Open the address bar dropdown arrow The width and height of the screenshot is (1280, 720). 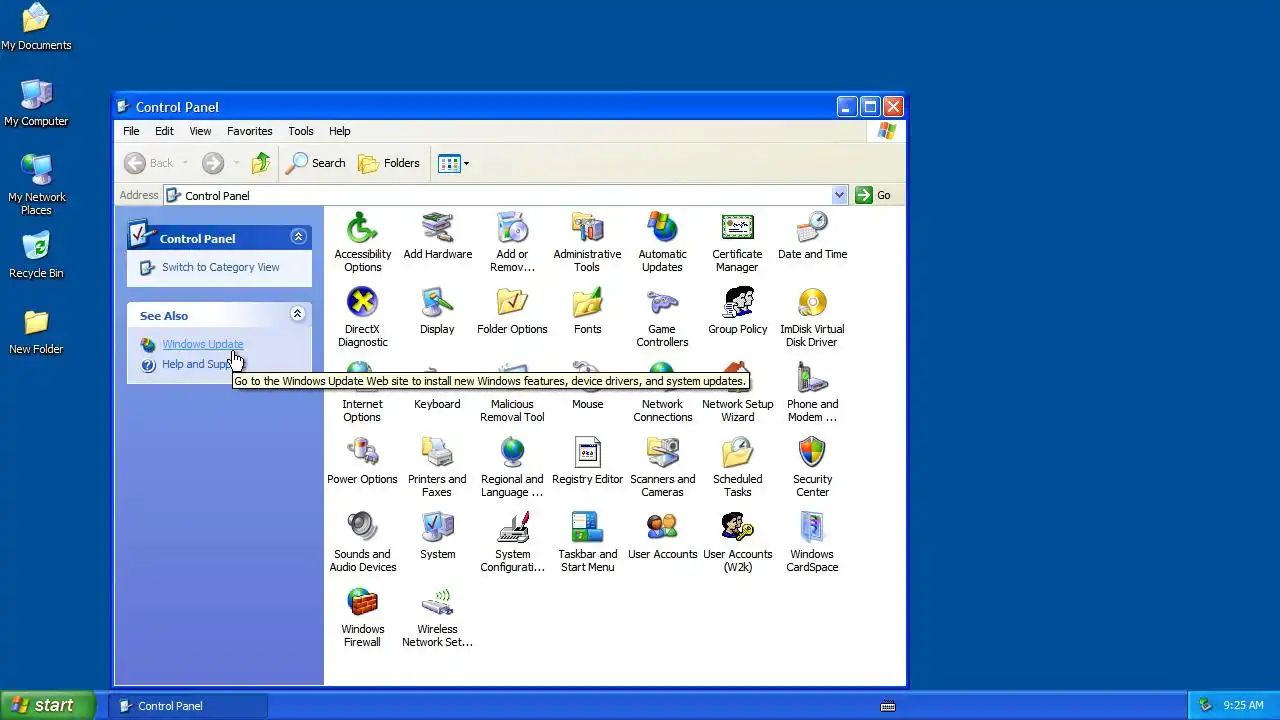coord(839,195)
